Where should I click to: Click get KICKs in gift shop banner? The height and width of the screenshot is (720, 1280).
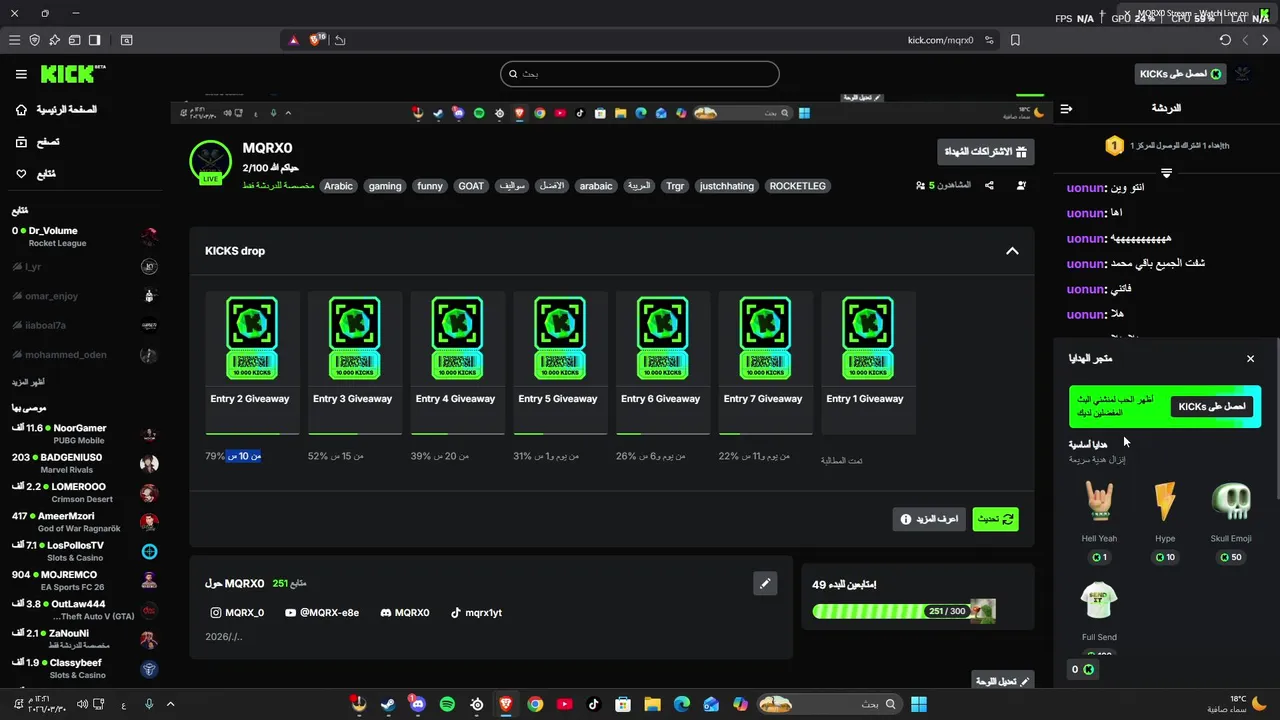coord(1212,407)
